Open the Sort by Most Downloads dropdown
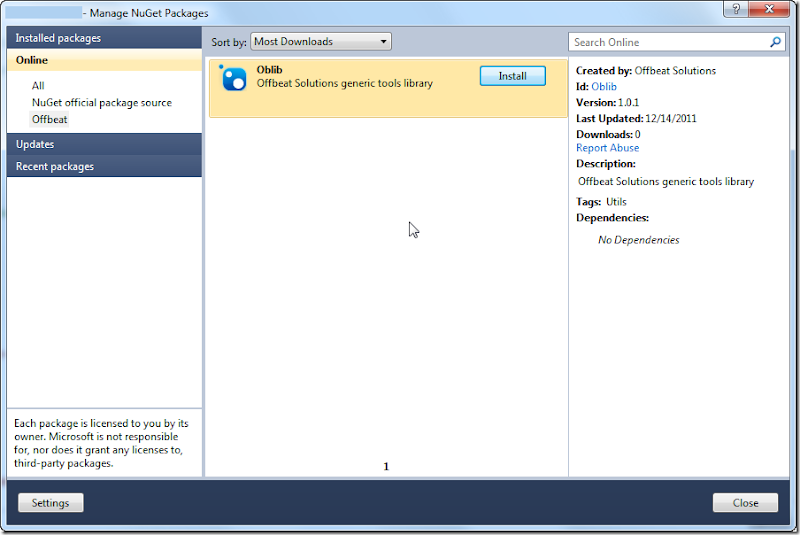800x535 pixels. [x=321, y=42]
